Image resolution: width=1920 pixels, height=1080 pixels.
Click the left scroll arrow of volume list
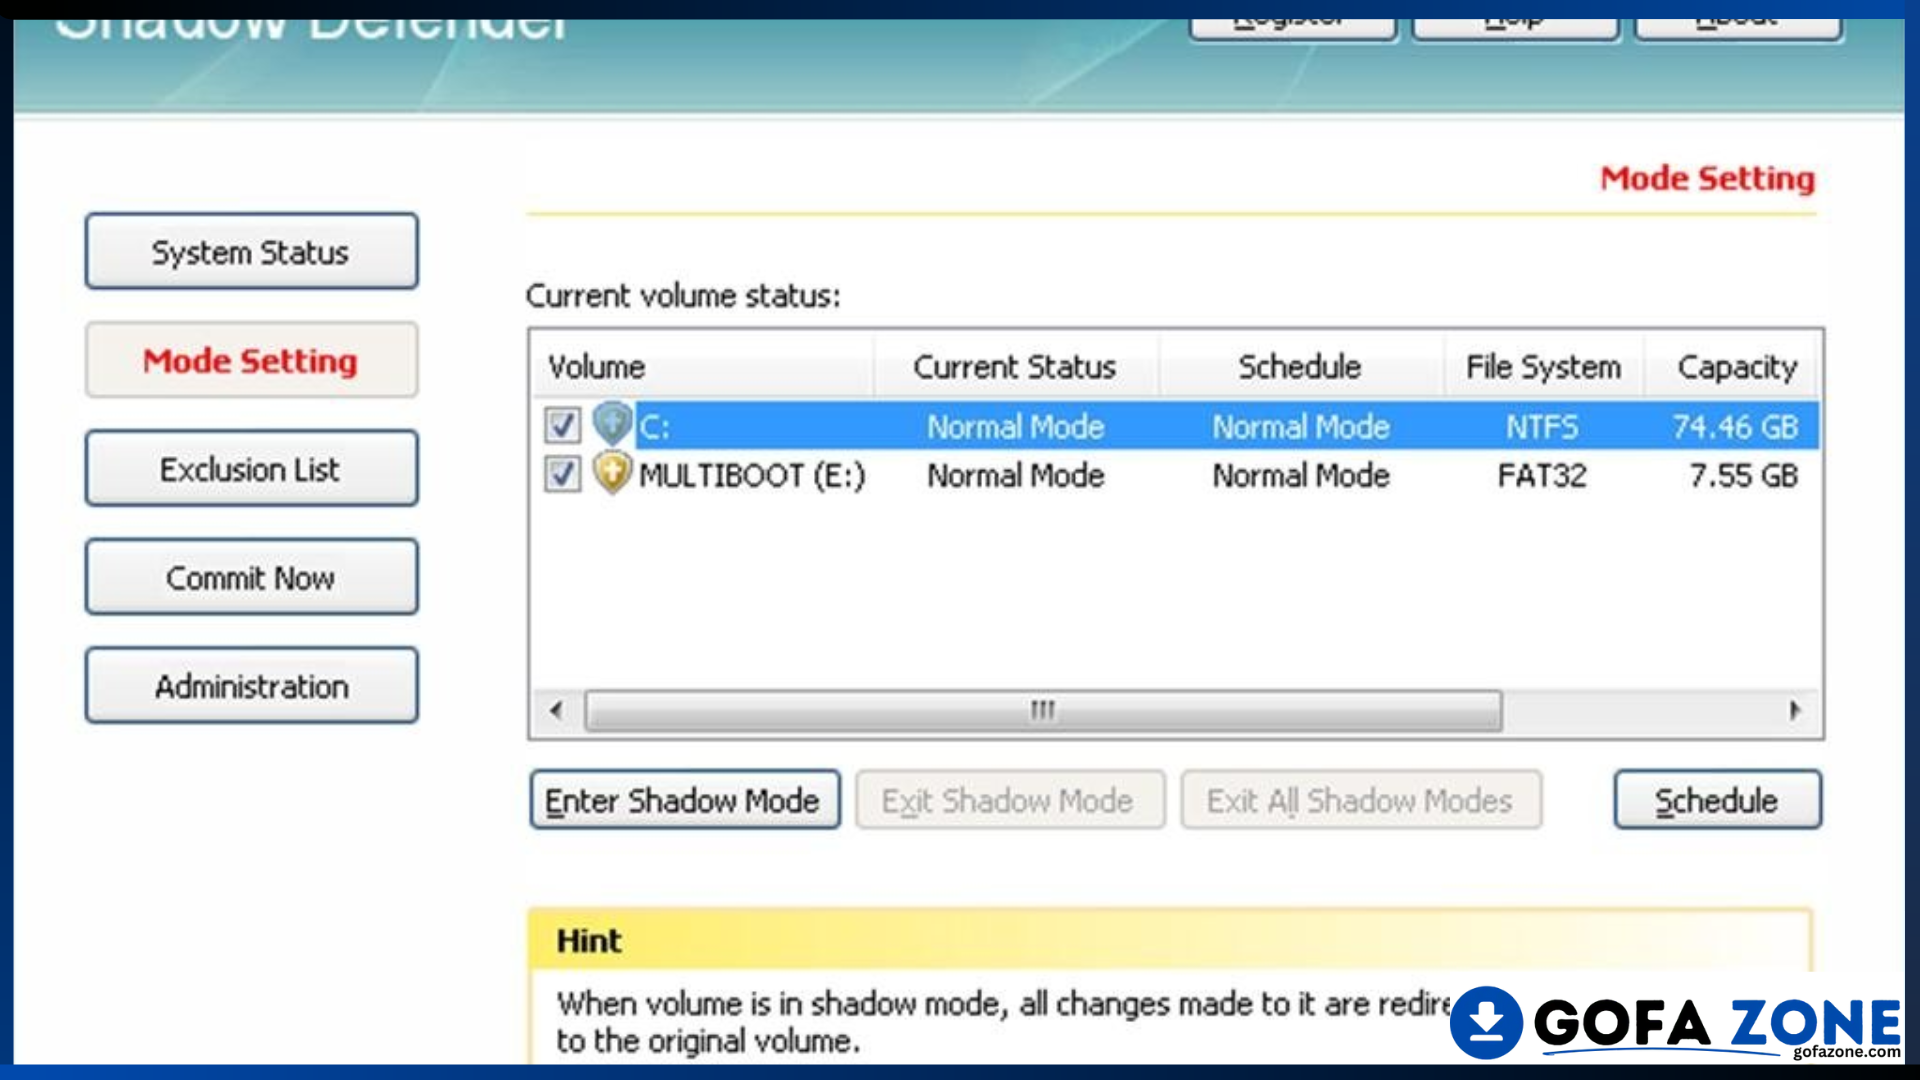[x=557, y=711]
